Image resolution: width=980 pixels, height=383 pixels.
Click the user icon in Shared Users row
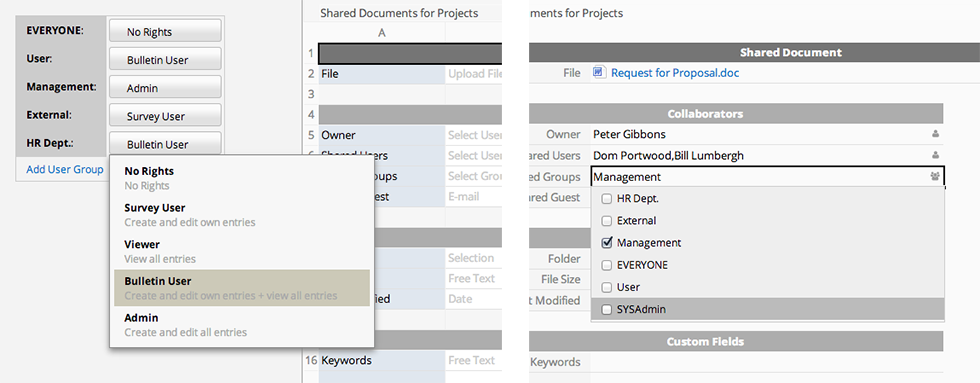coord(935,155)
